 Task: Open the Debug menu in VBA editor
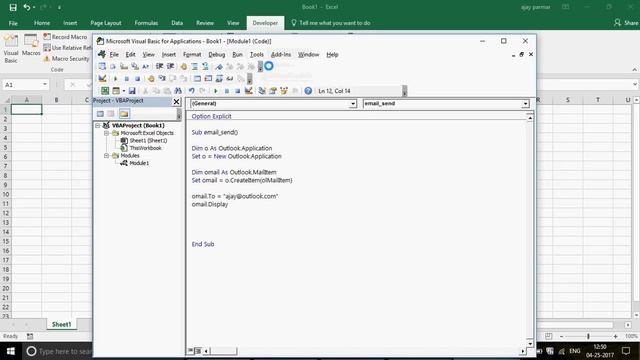point(216,55)
